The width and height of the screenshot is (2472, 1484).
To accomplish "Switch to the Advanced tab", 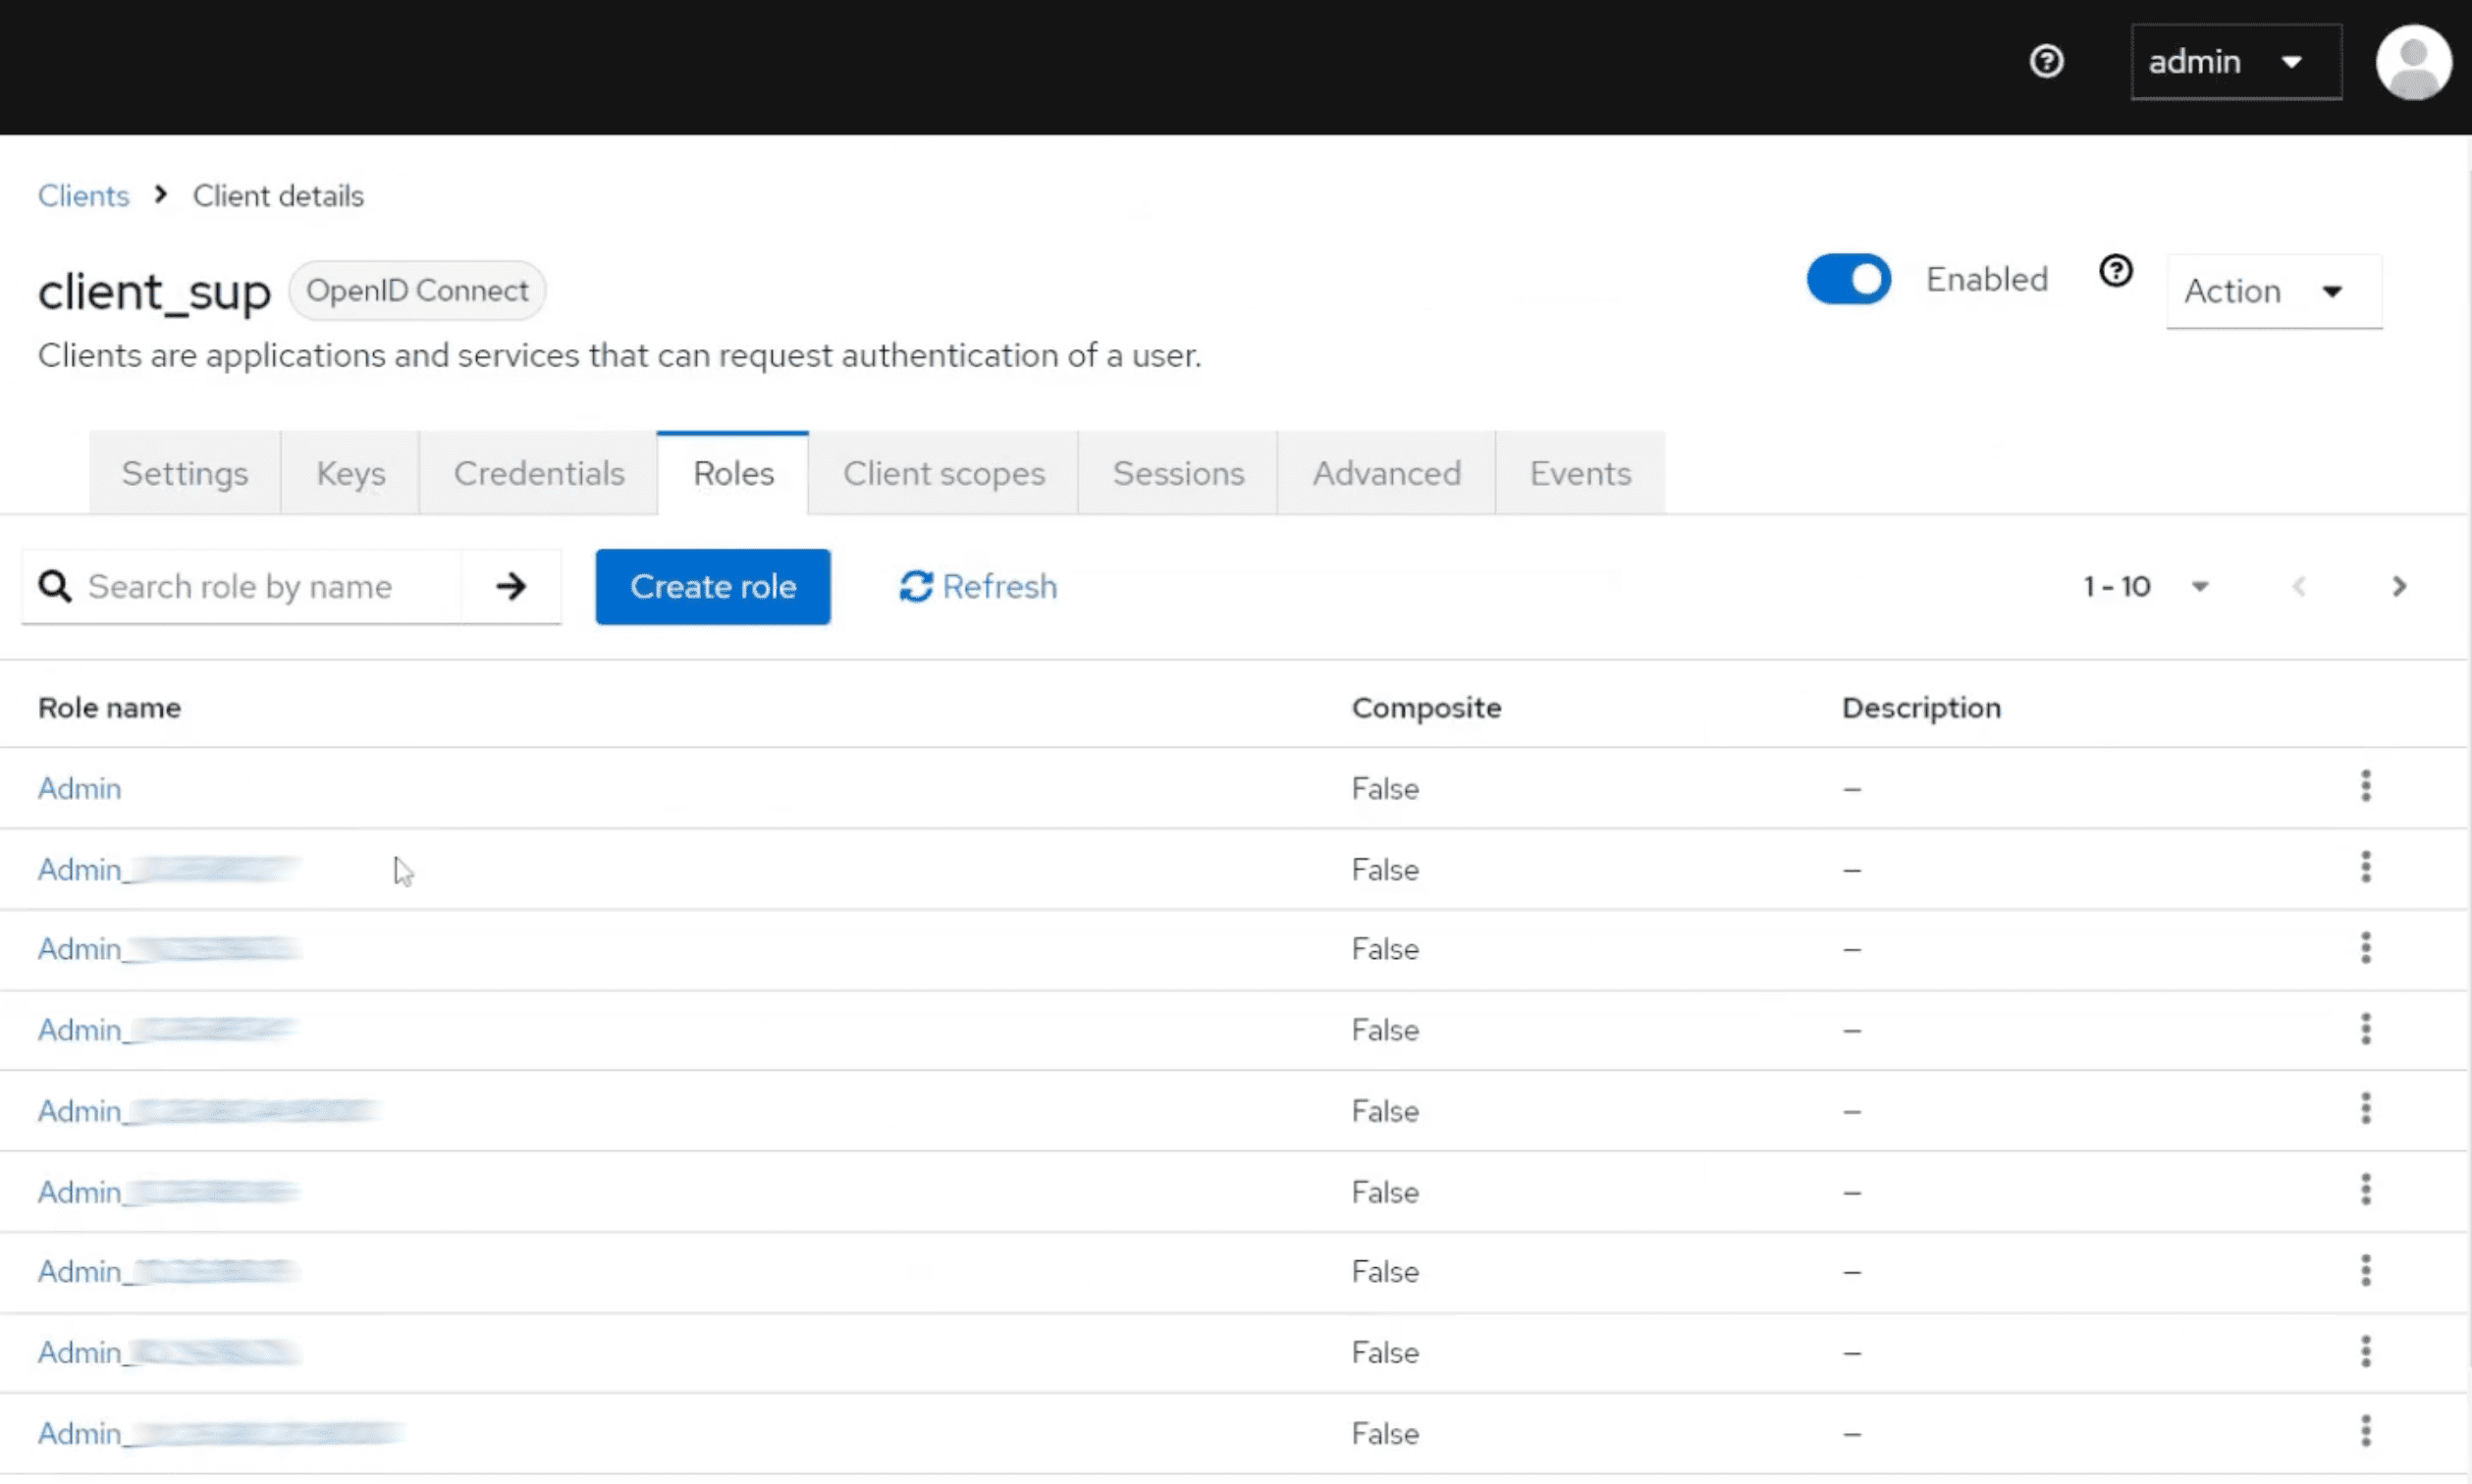I will coord(1386,473).
